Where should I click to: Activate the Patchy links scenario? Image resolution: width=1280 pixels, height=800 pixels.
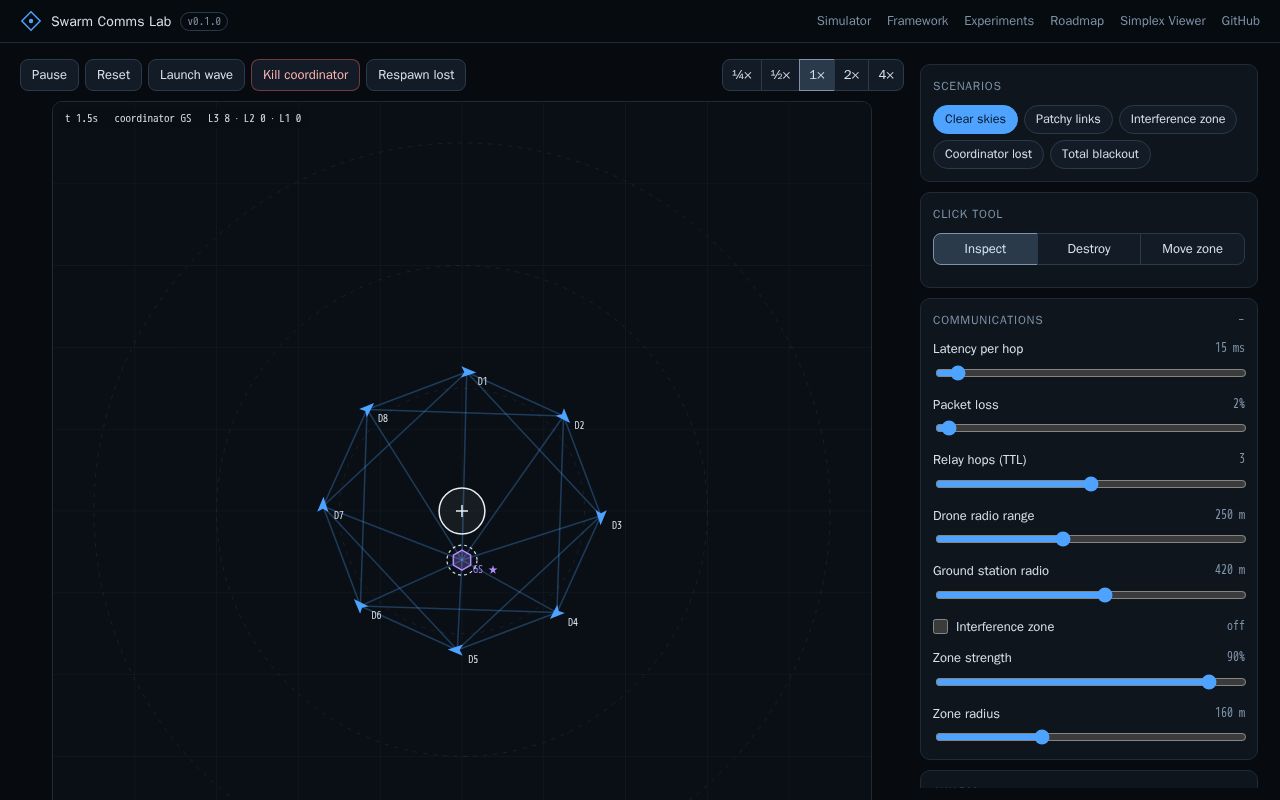pos(1068,119)
